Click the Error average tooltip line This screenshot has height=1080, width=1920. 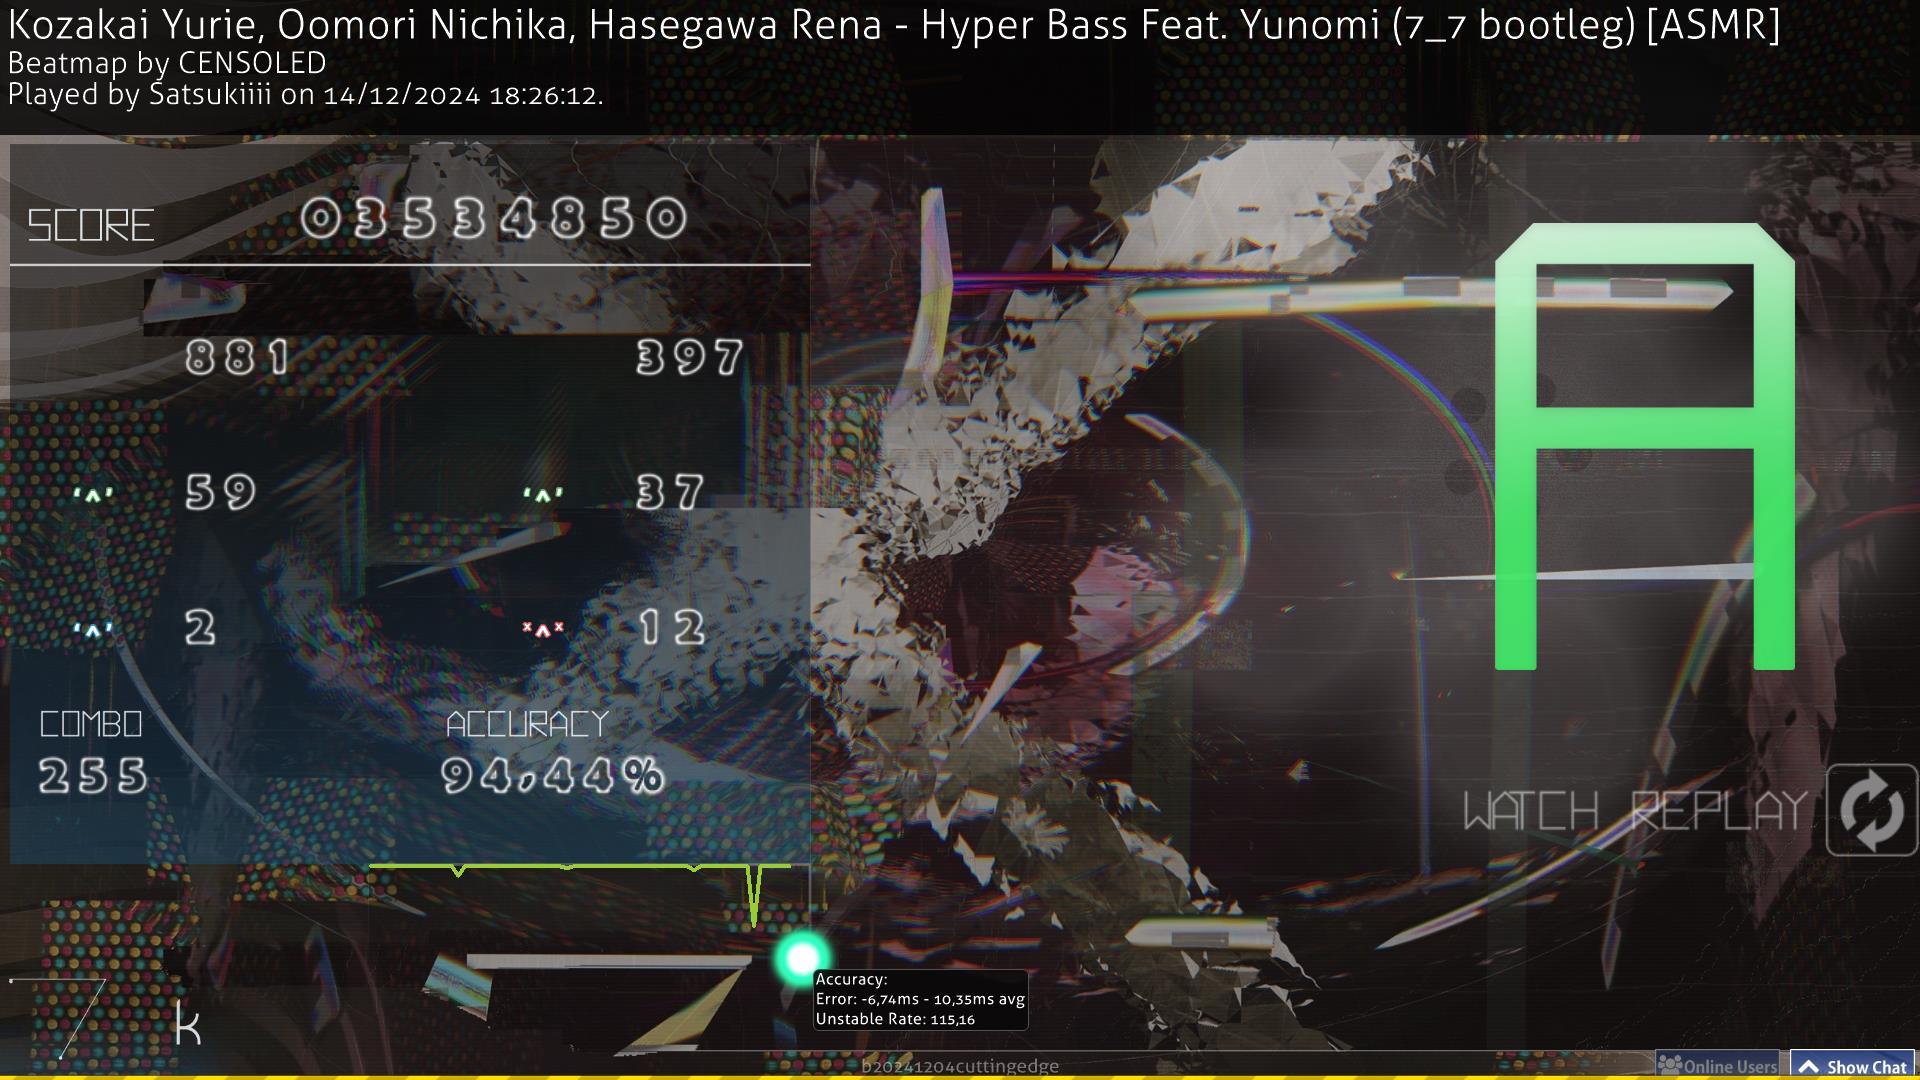[920, 999]
